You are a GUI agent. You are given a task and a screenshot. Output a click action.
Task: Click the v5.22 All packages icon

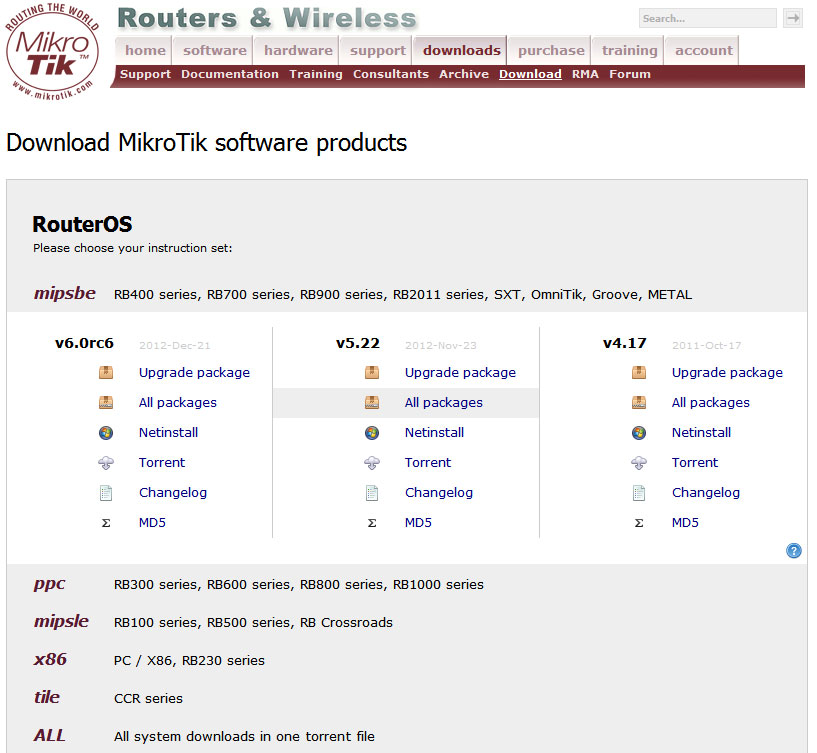click(x=372, y=403)
